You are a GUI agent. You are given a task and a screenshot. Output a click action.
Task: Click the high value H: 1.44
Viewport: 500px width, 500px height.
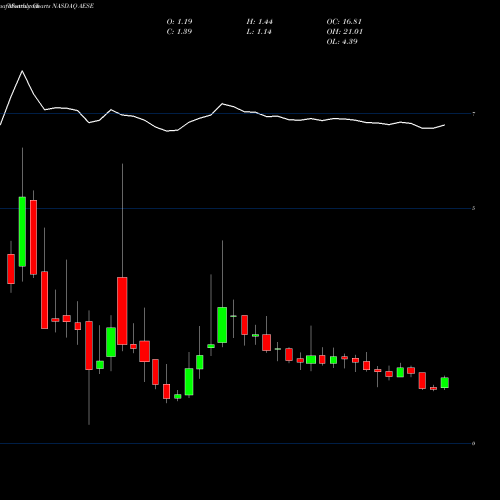260,22
